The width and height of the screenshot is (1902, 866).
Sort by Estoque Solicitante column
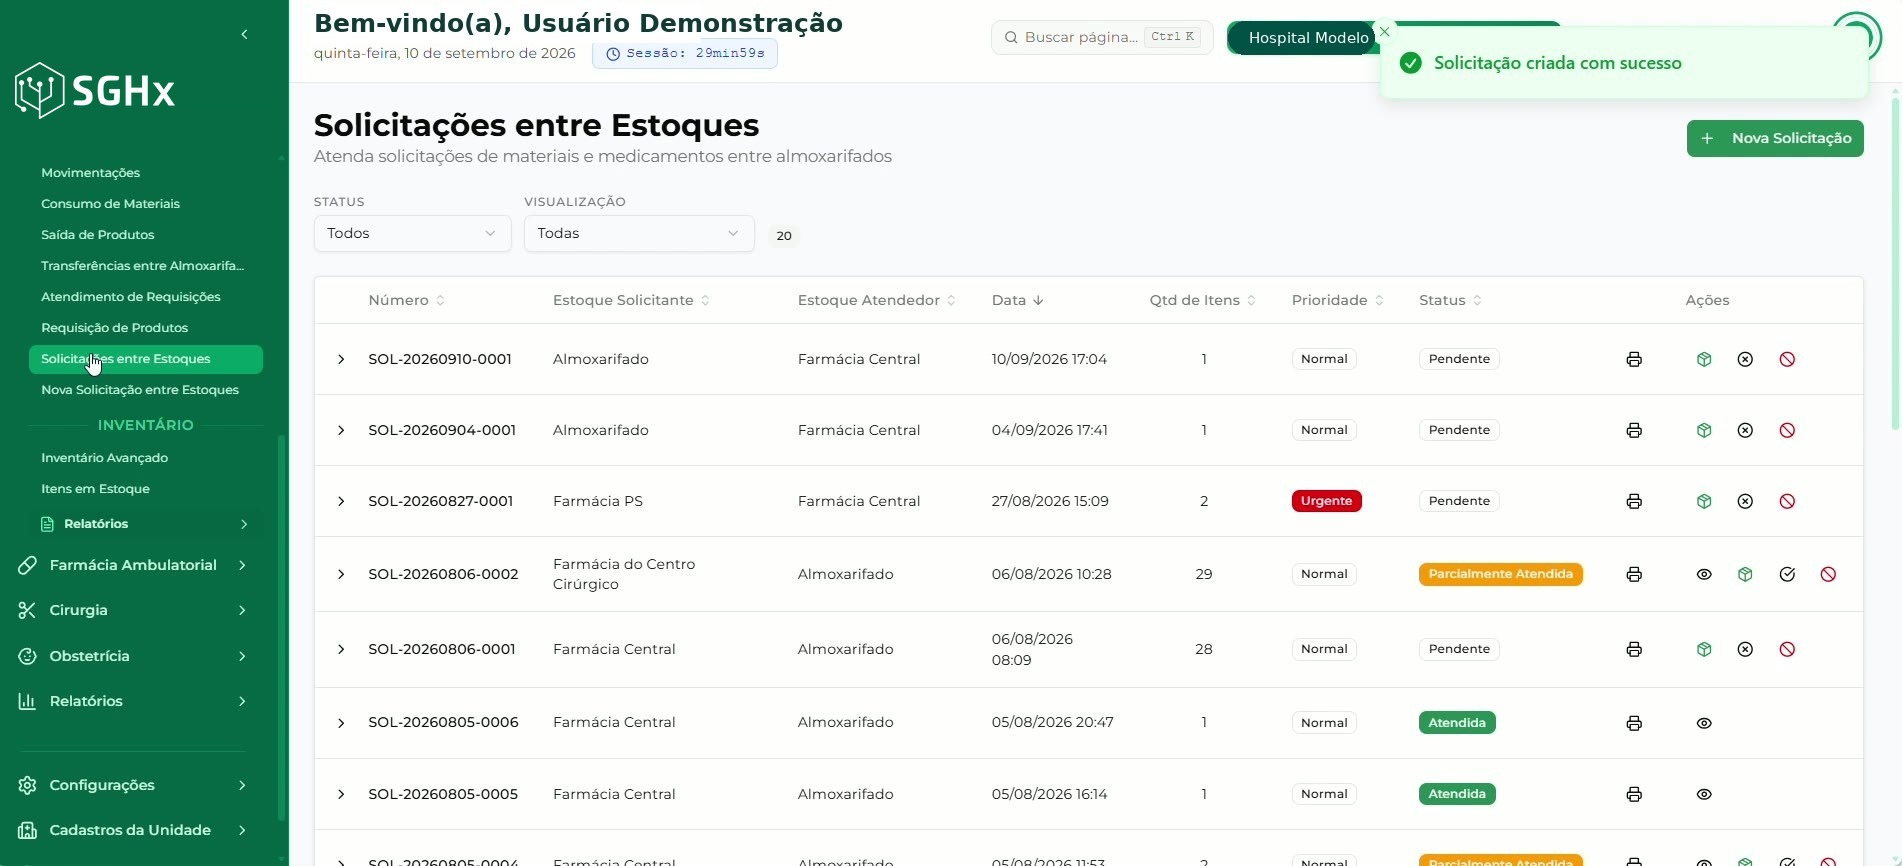pos(631,300)
